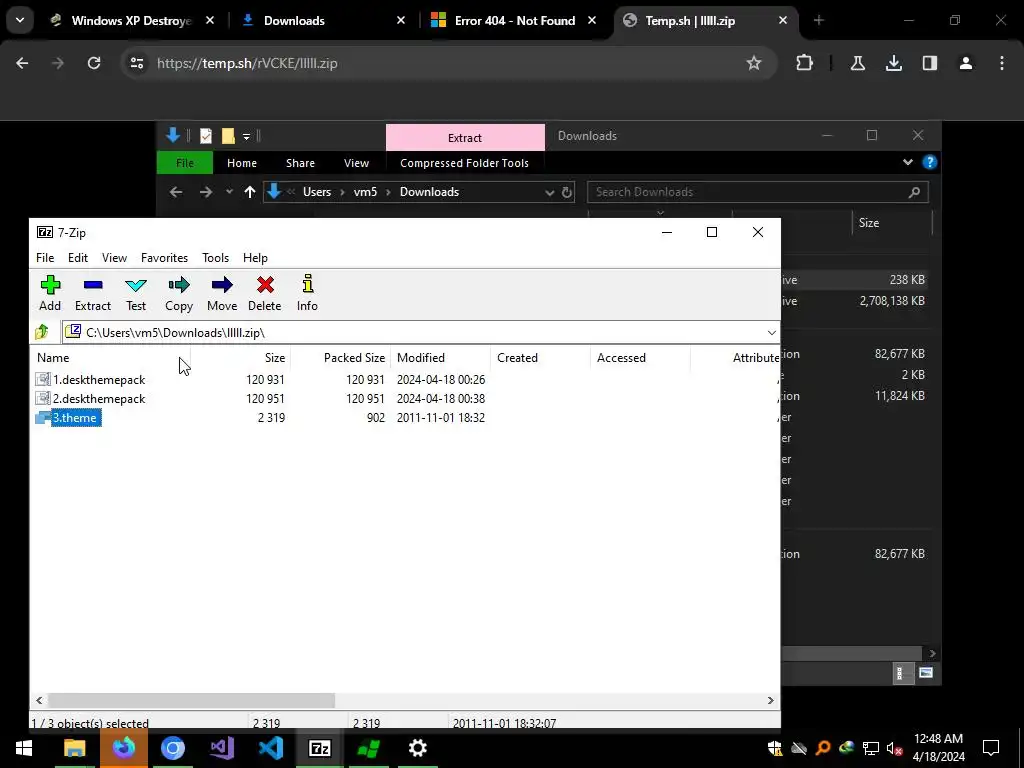Go back in Explorer navigation
The height and width of the screenshot is (768, 1024).
pos(176,192)
